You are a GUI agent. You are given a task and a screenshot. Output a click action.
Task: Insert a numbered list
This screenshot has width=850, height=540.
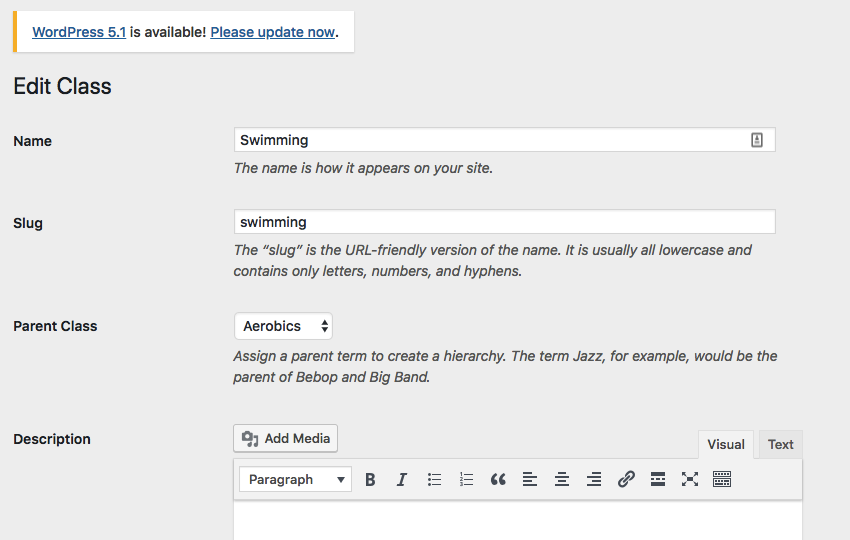coord(466,479)
